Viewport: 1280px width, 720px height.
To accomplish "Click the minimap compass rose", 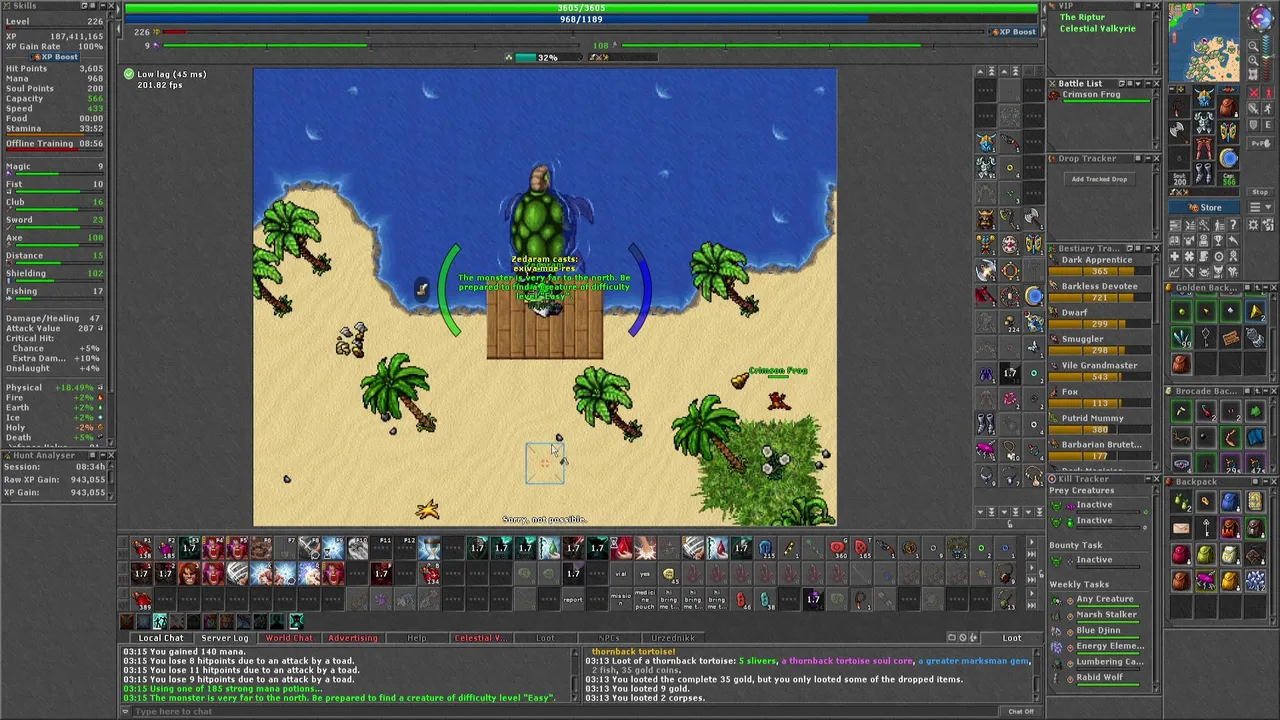I will click(x=1260, y=16).
